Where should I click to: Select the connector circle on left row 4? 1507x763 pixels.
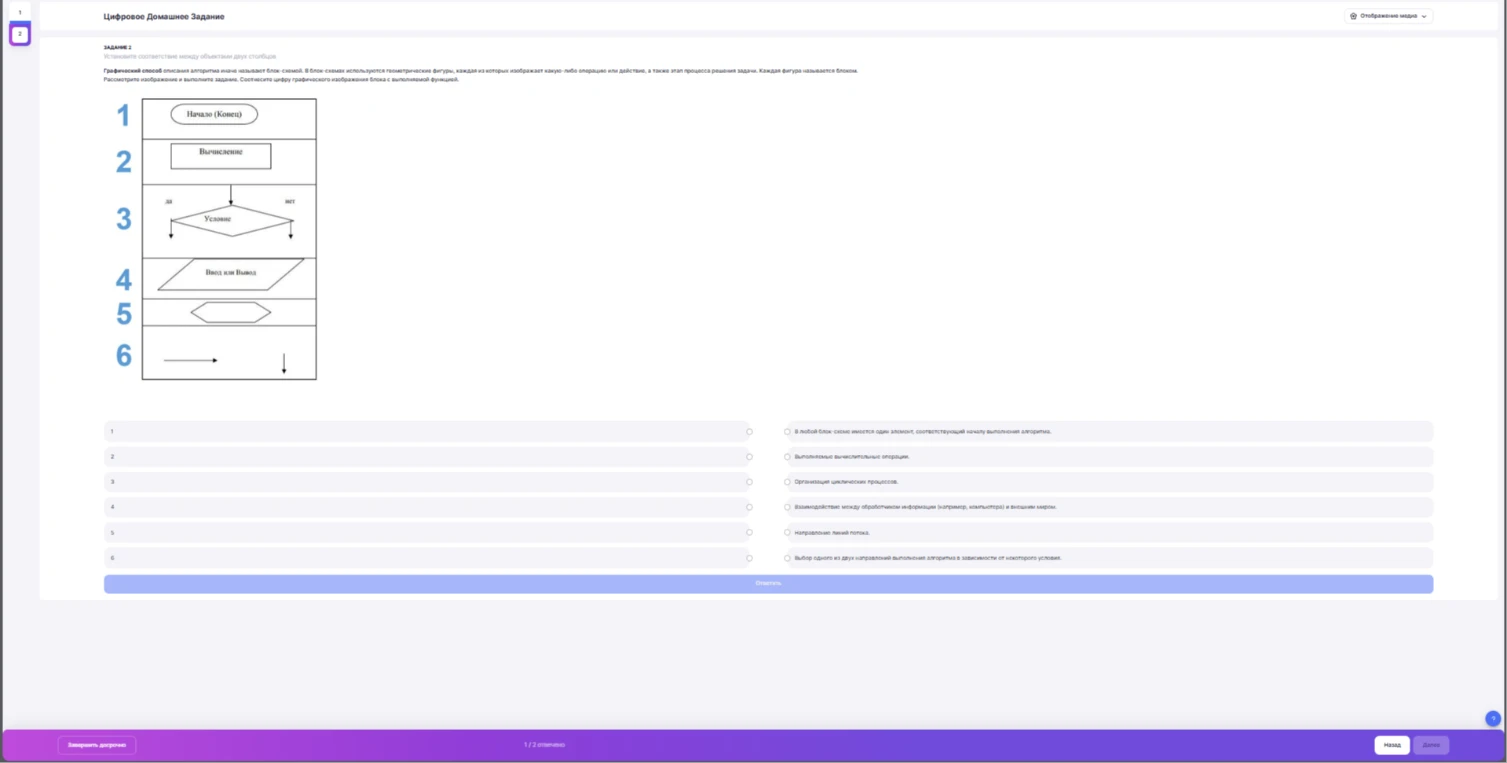click(749, 507)
